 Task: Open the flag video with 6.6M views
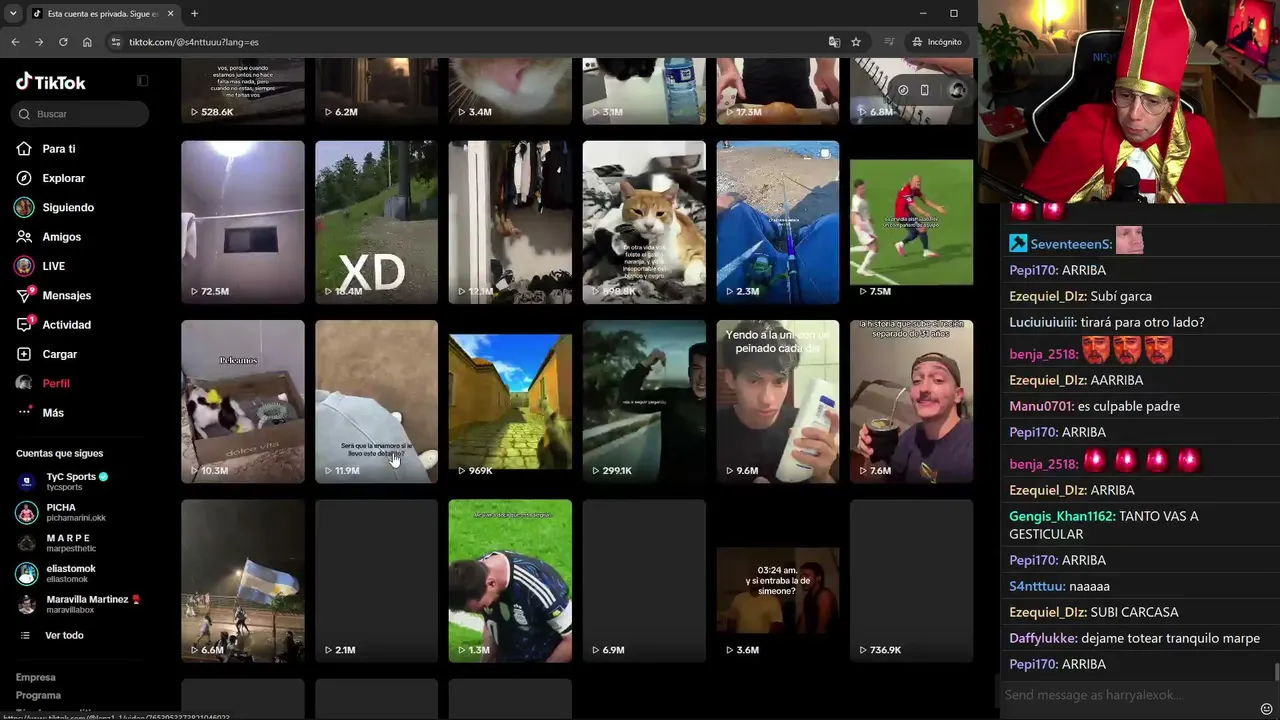(x=243, y=581)
